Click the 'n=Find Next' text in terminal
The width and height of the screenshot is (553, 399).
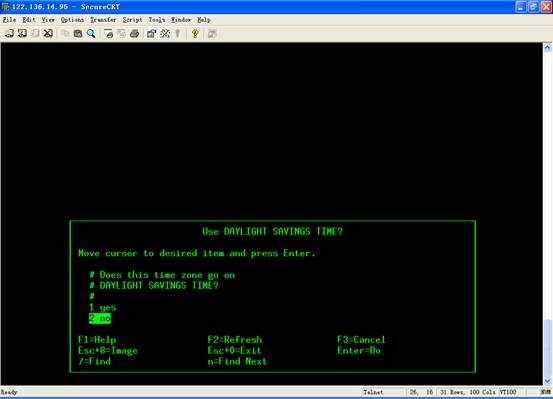pyautogui.click(x=237, y=361)
